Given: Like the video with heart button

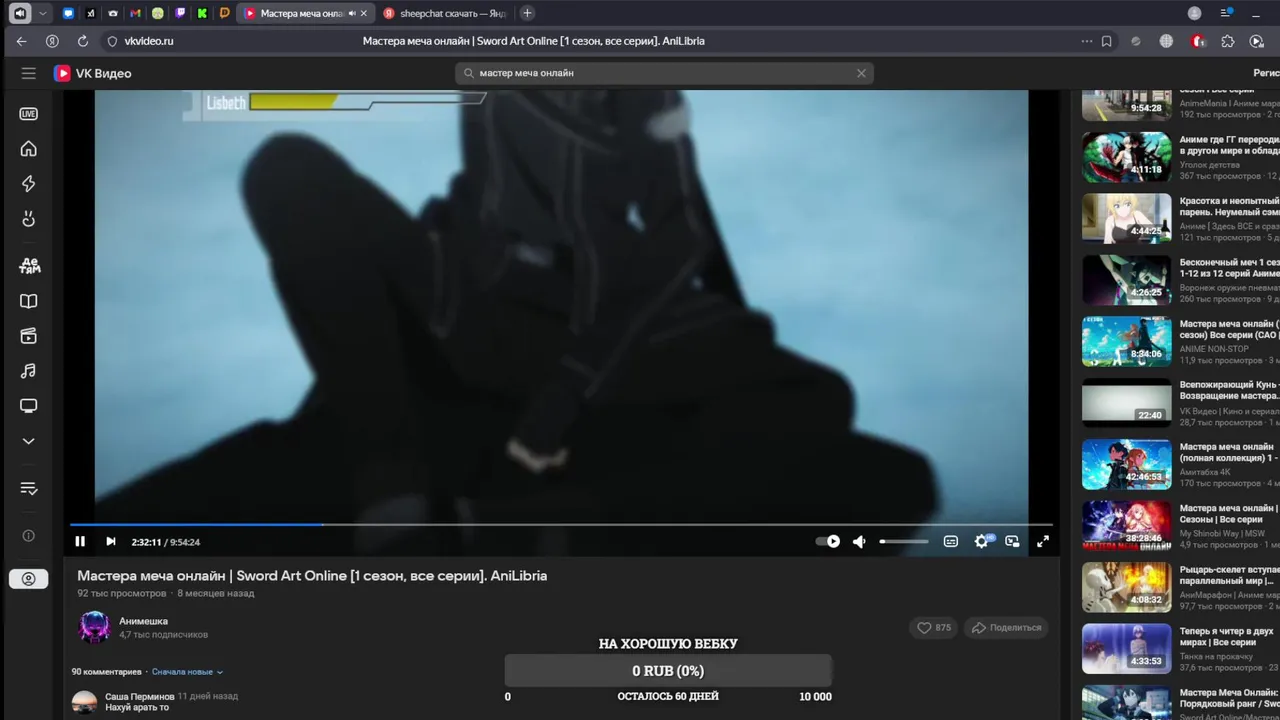Looking at the screenshot, I should 934,628.
